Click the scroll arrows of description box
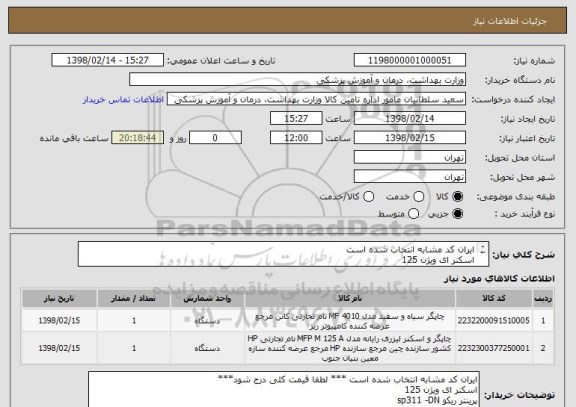 click(483, 250)
